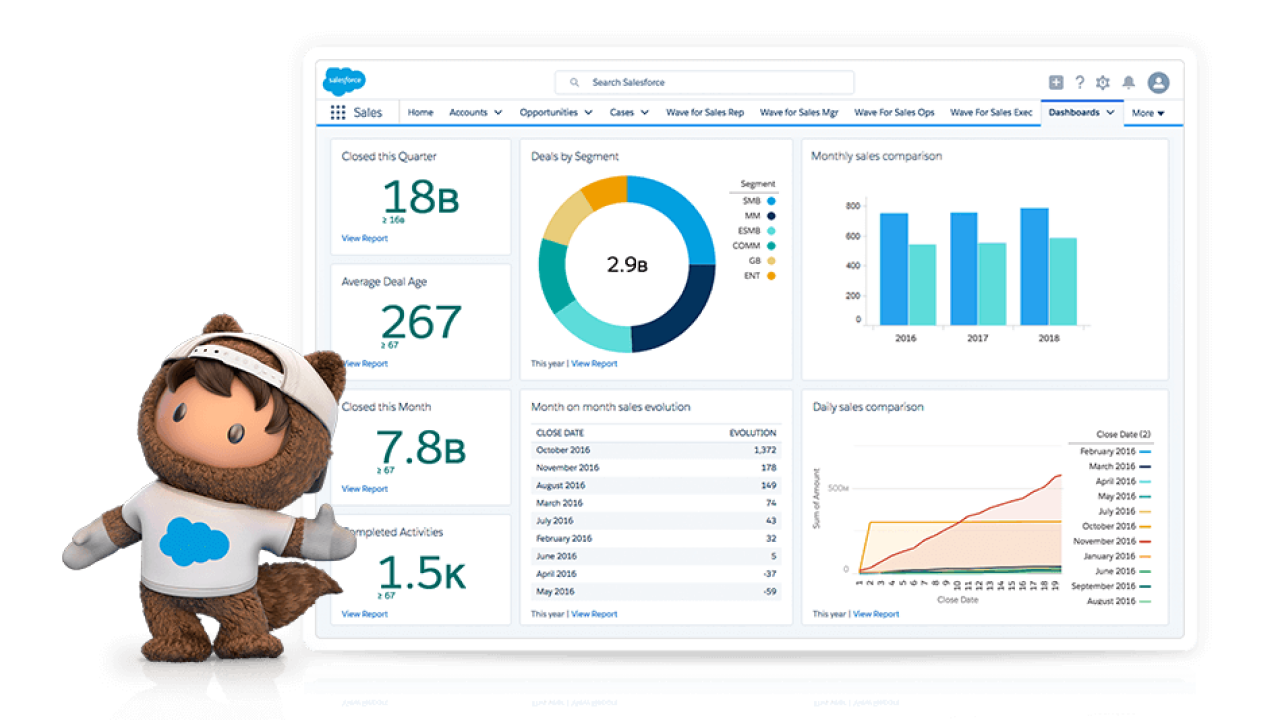Open the Opportunities tab
This screenshot has height=720, width=1280.
pyautogui.click(x=549, y=113)
